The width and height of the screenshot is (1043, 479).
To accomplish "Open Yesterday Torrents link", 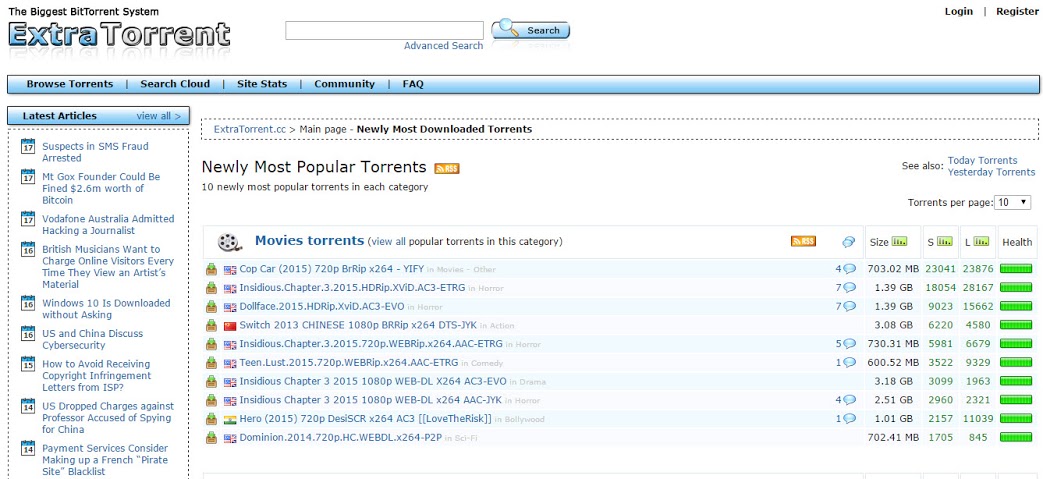I will [x=991, y=172].
